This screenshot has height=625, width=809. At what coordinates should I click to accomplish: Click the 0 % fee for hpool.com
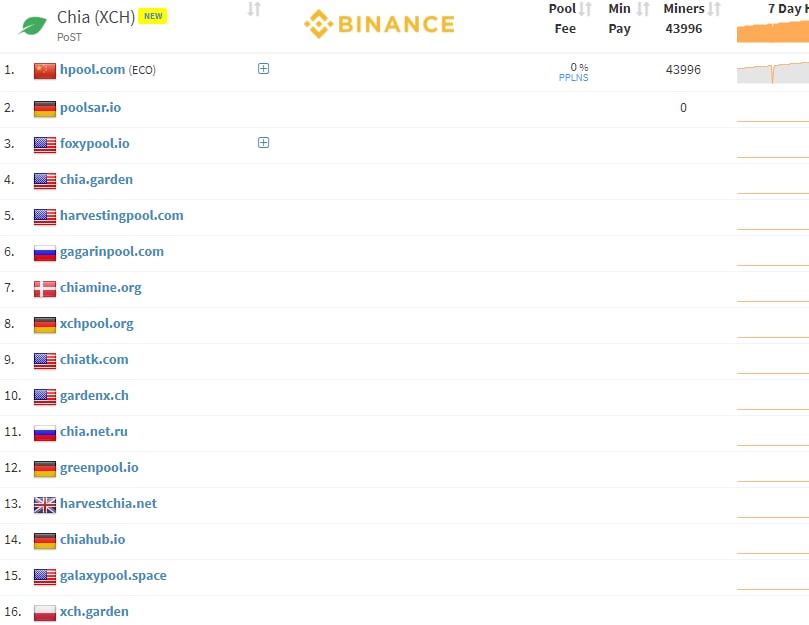579,67
